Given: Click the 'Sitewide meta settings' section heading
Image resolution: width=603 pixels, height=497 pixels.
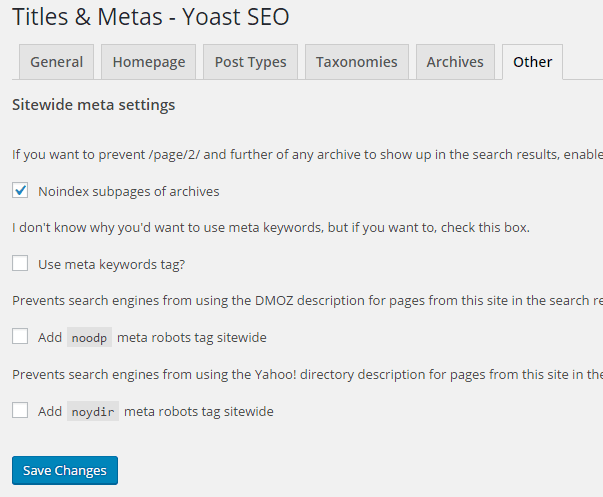Looking at the screenshot, I should pos(93,104).
